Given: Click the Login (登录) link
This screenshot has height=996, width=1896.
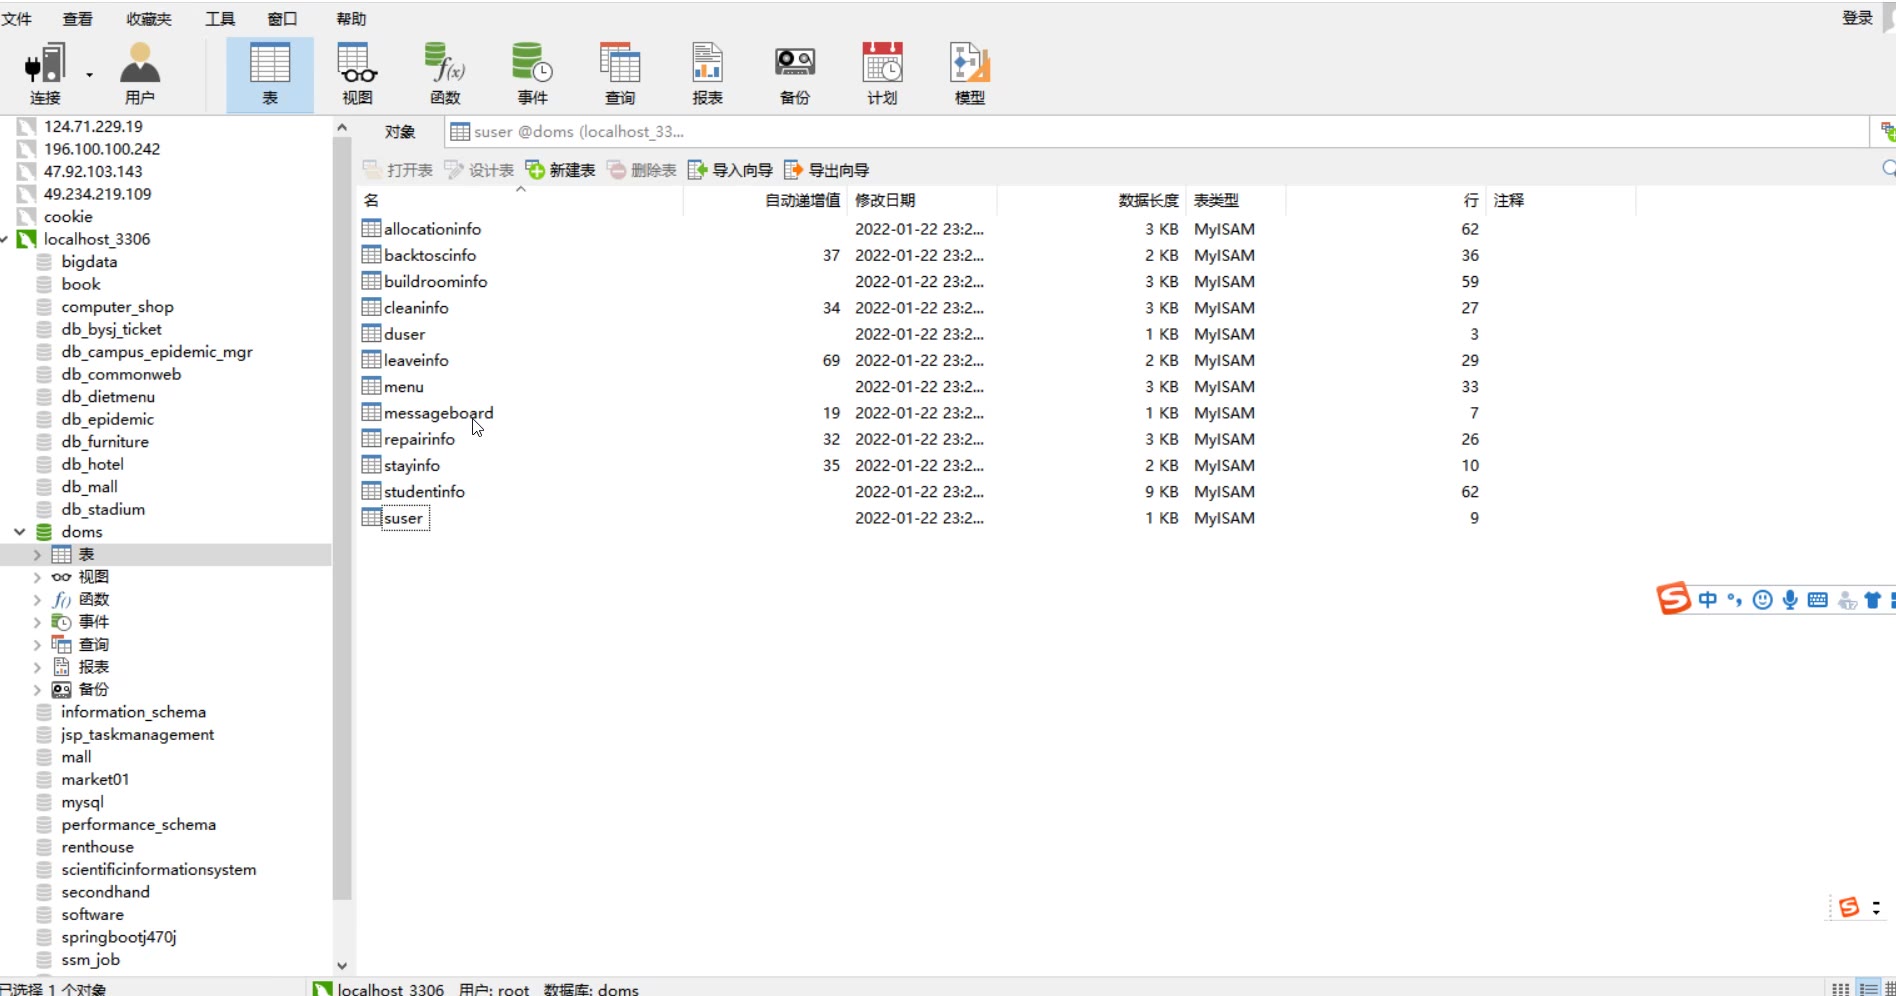Looking at the screenshot, I should pyautogui.click(x=1857, y=18).
